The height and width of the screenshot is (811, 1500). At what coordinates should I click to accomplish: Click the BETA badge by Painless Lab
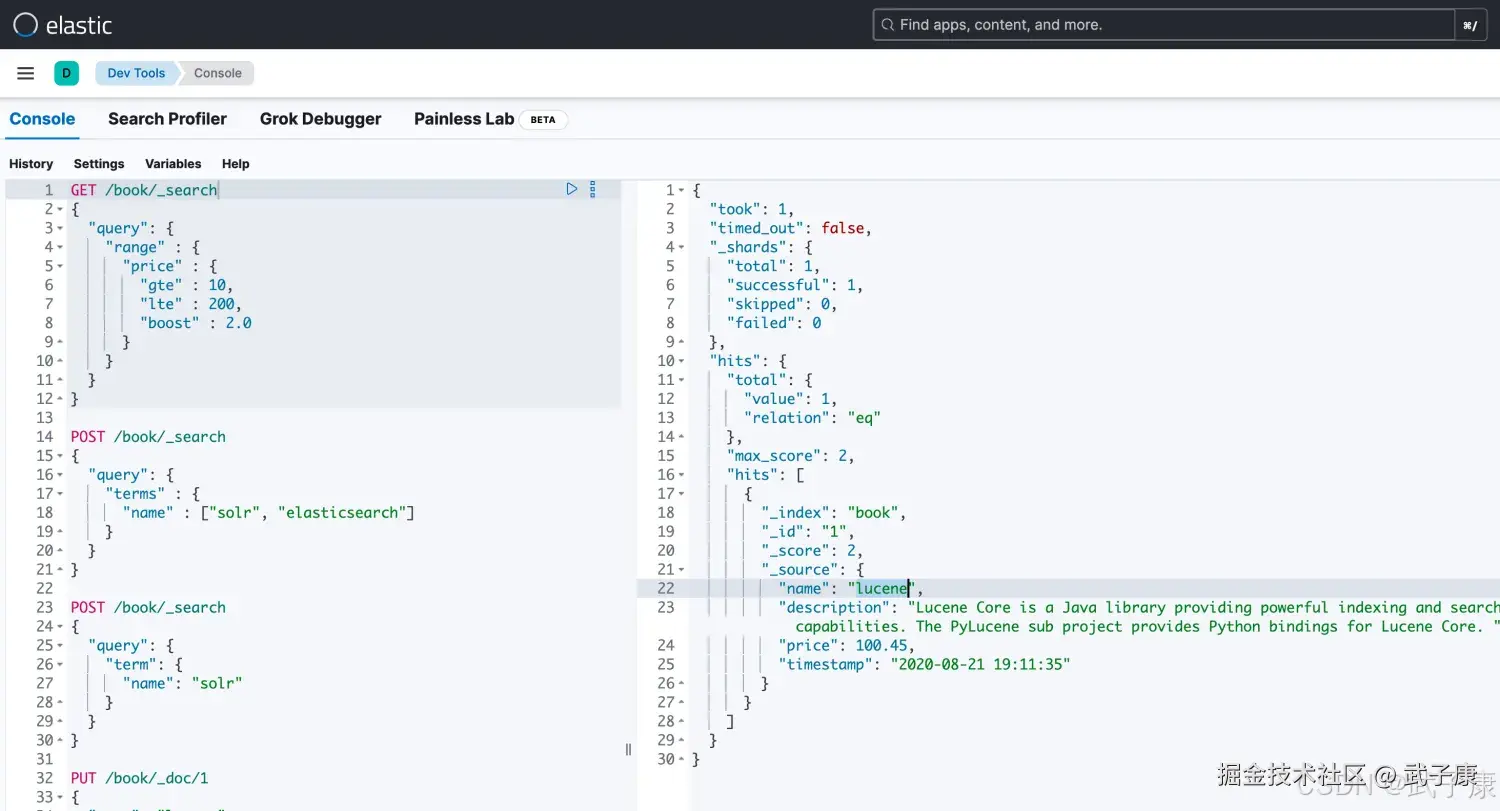pos(543,120)
